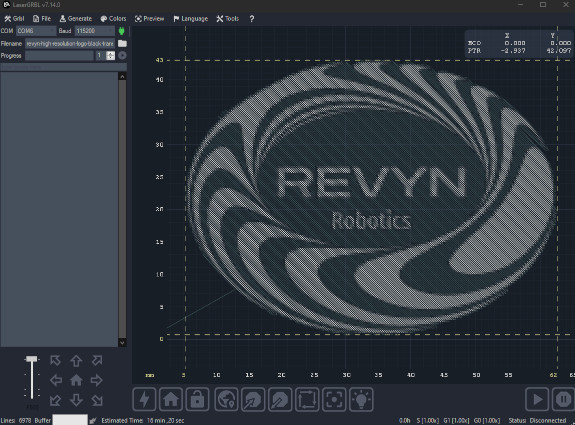Open the Language menu

click(191, 19)
